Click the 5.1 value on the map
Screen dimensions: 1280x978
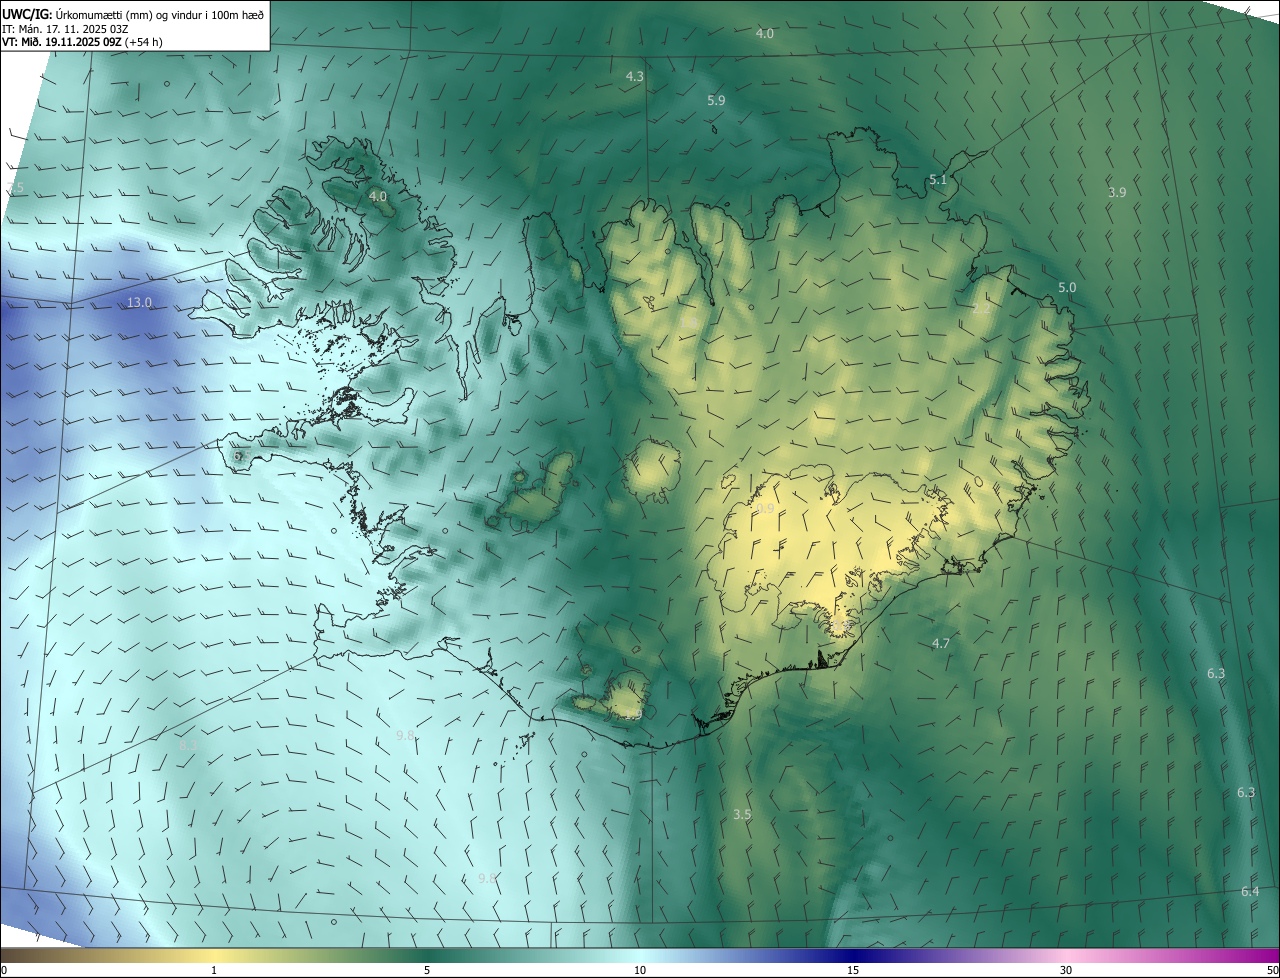[x=937, y=180]
